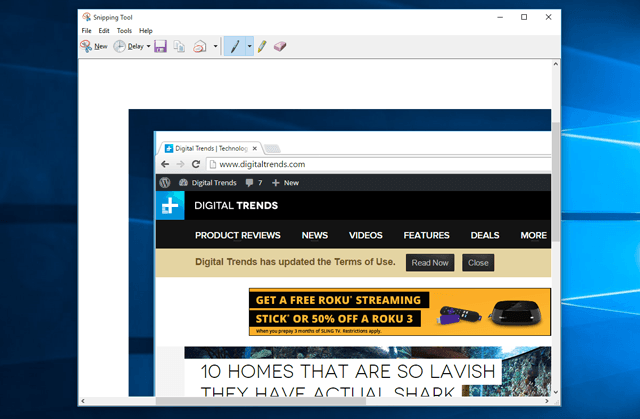Click the Roku streaming stick ad banner
640x419 pixels.
pos(400,312)
